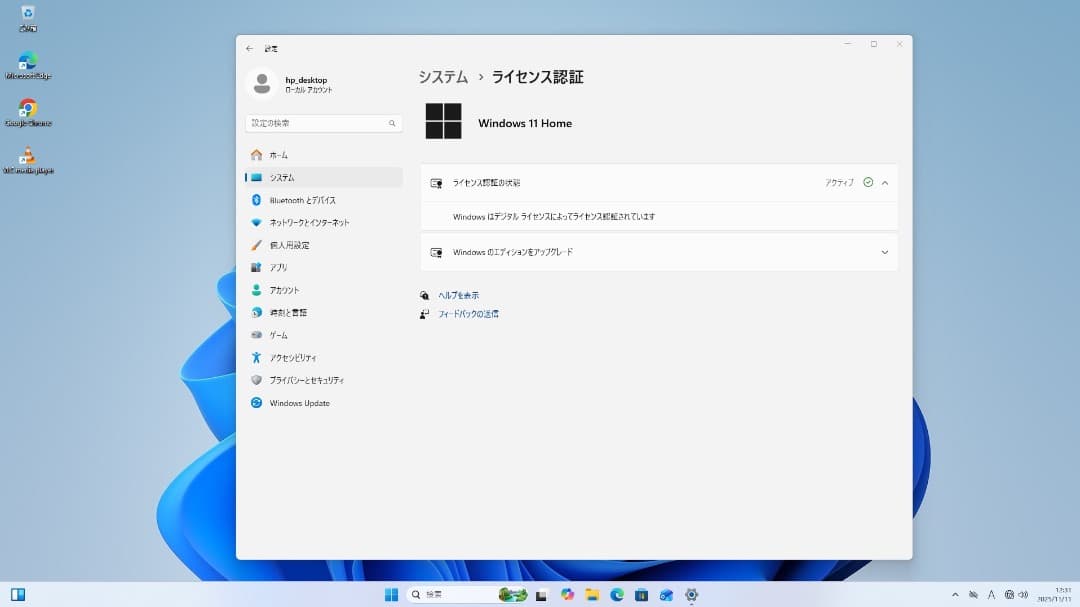The height and width of the screenshot is (607, 1080).
Task: Go back with the arrow in Settings header
Action: pyautogui.click(x=249, y=48)
